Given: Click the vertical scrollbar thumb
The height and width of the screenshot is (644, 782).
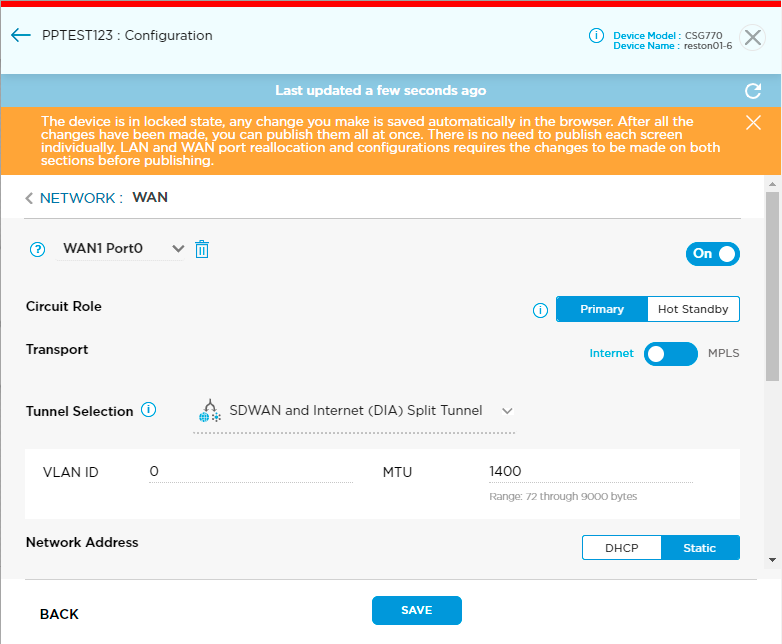Looking at the screenshot, I should (x=773, y=286).
